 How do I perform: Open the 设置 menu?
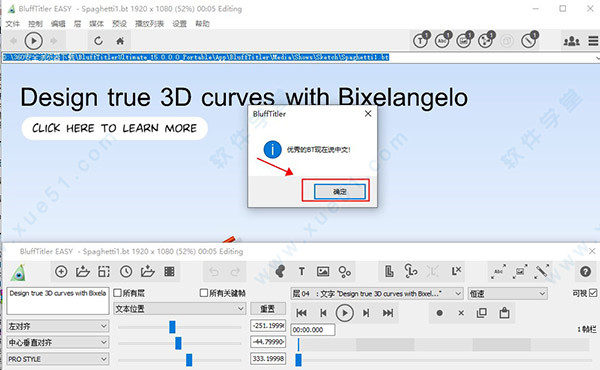click(x=179, y=24)
